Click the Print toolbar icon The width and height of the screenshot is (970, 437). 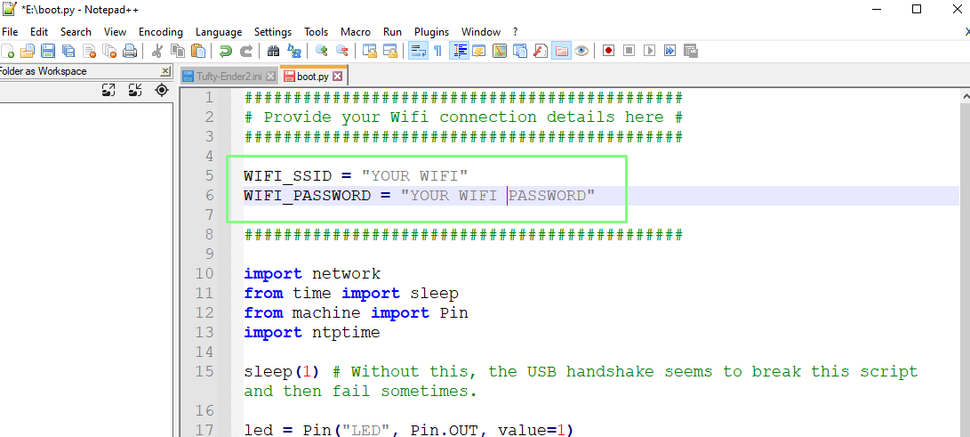[129, 51]
